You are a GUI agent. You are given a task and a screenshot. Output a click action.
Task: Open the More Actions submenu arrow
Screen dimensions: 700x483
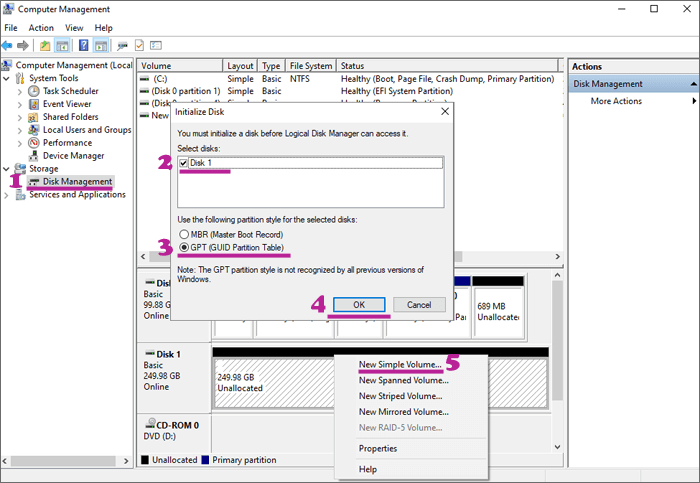(x=694, y=101)
